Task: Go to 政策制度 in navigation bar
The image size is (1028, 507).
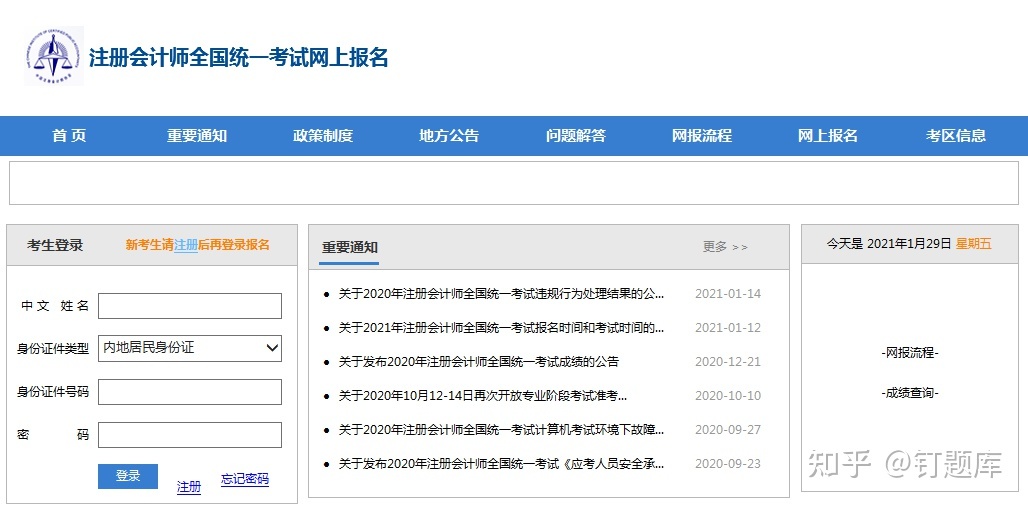Action: point(323,136)
